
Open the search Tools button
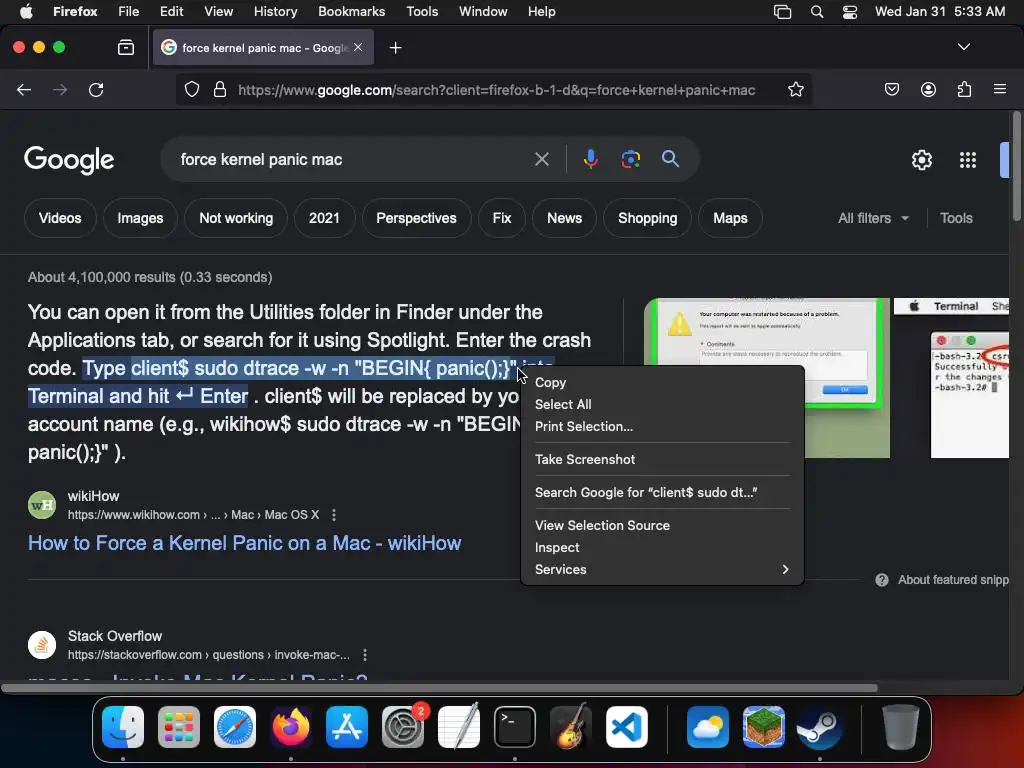click(956, 218)
